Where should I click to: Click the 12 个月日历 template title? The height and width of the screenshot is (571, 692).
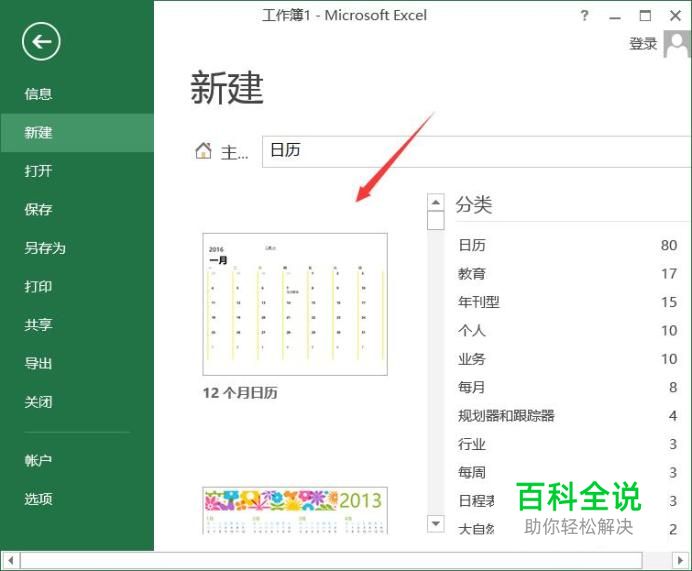click(240, 393)
